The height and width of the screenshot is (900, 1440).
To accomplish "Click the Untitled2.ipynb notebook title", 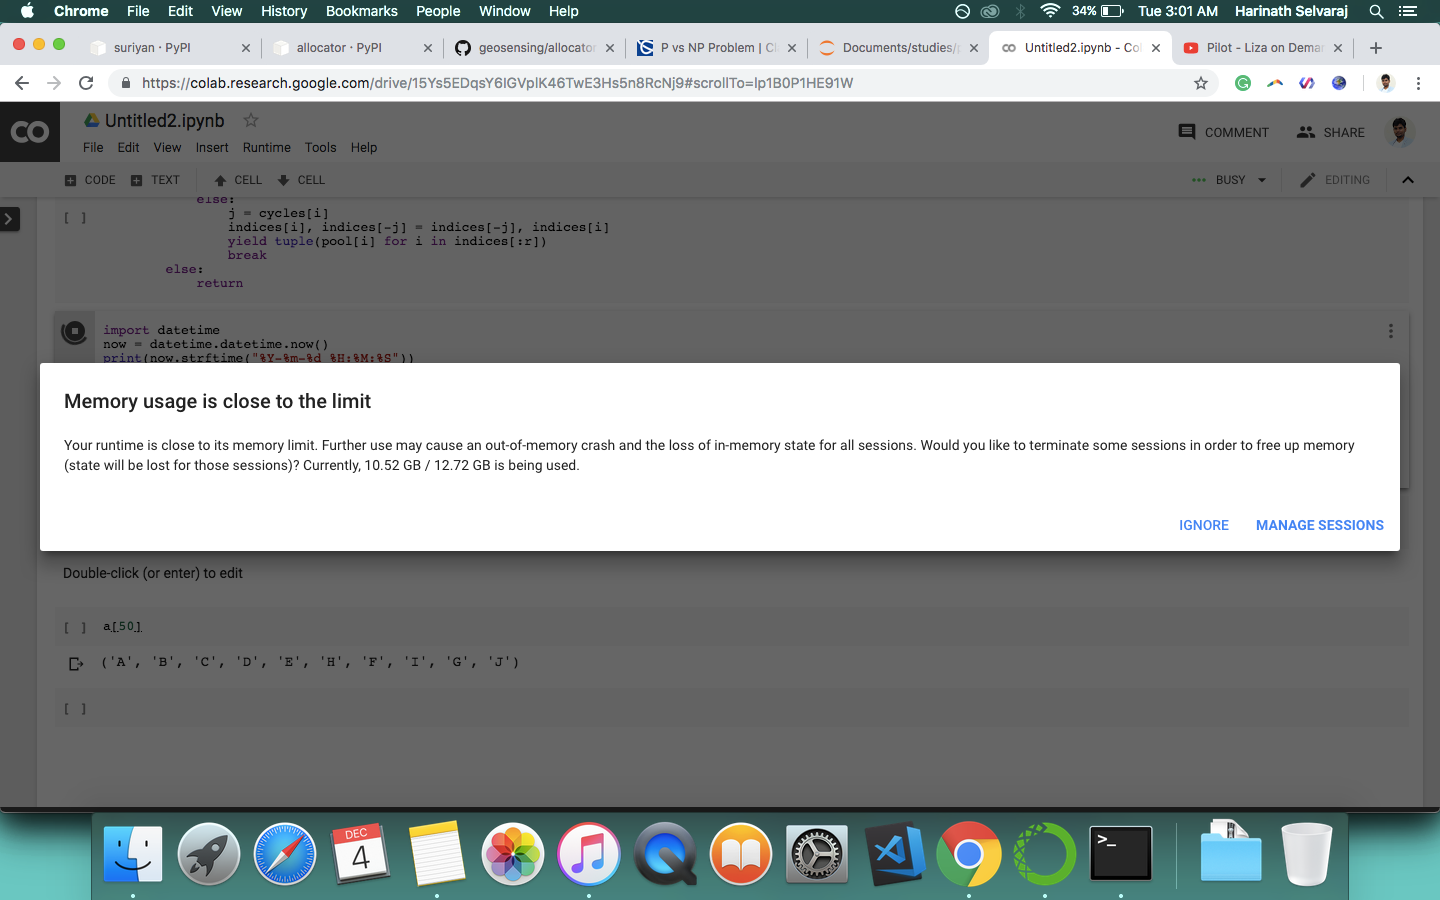I will pos(165,120).
